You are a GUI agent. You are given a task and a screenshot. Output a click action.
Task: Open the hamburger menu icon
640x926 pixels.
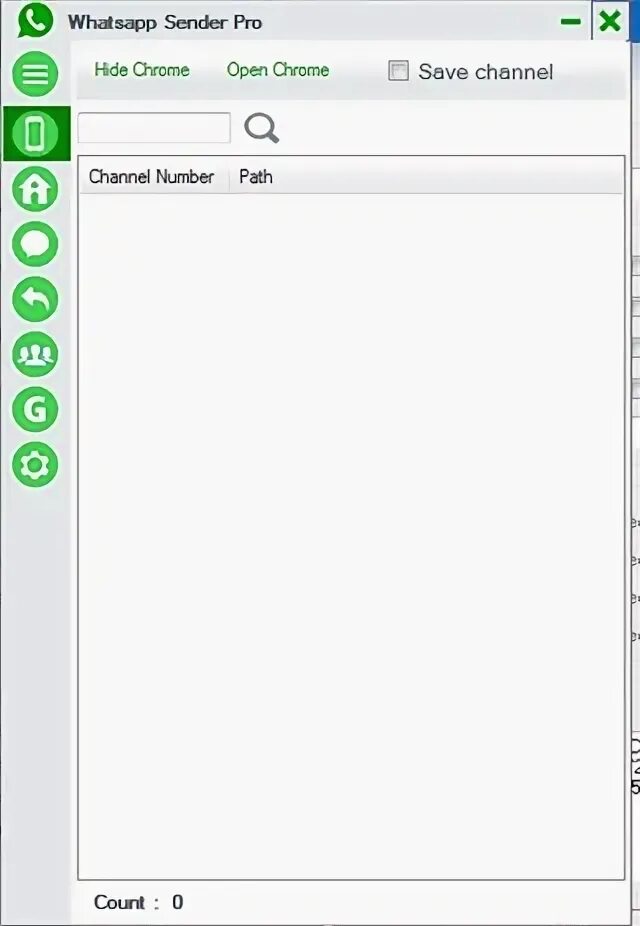coord(35,74)
